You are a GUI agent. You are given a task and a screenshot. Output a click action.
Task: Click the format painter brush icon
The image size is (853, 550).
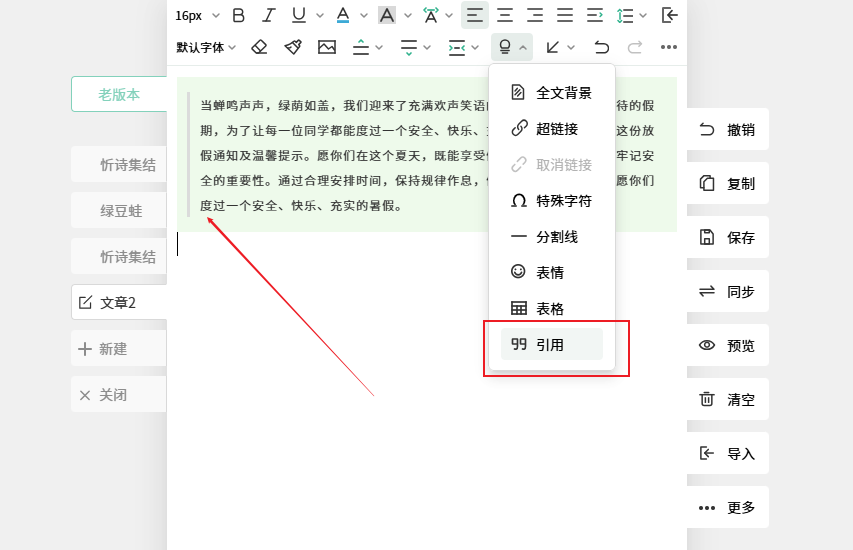[x=293, y=47]
